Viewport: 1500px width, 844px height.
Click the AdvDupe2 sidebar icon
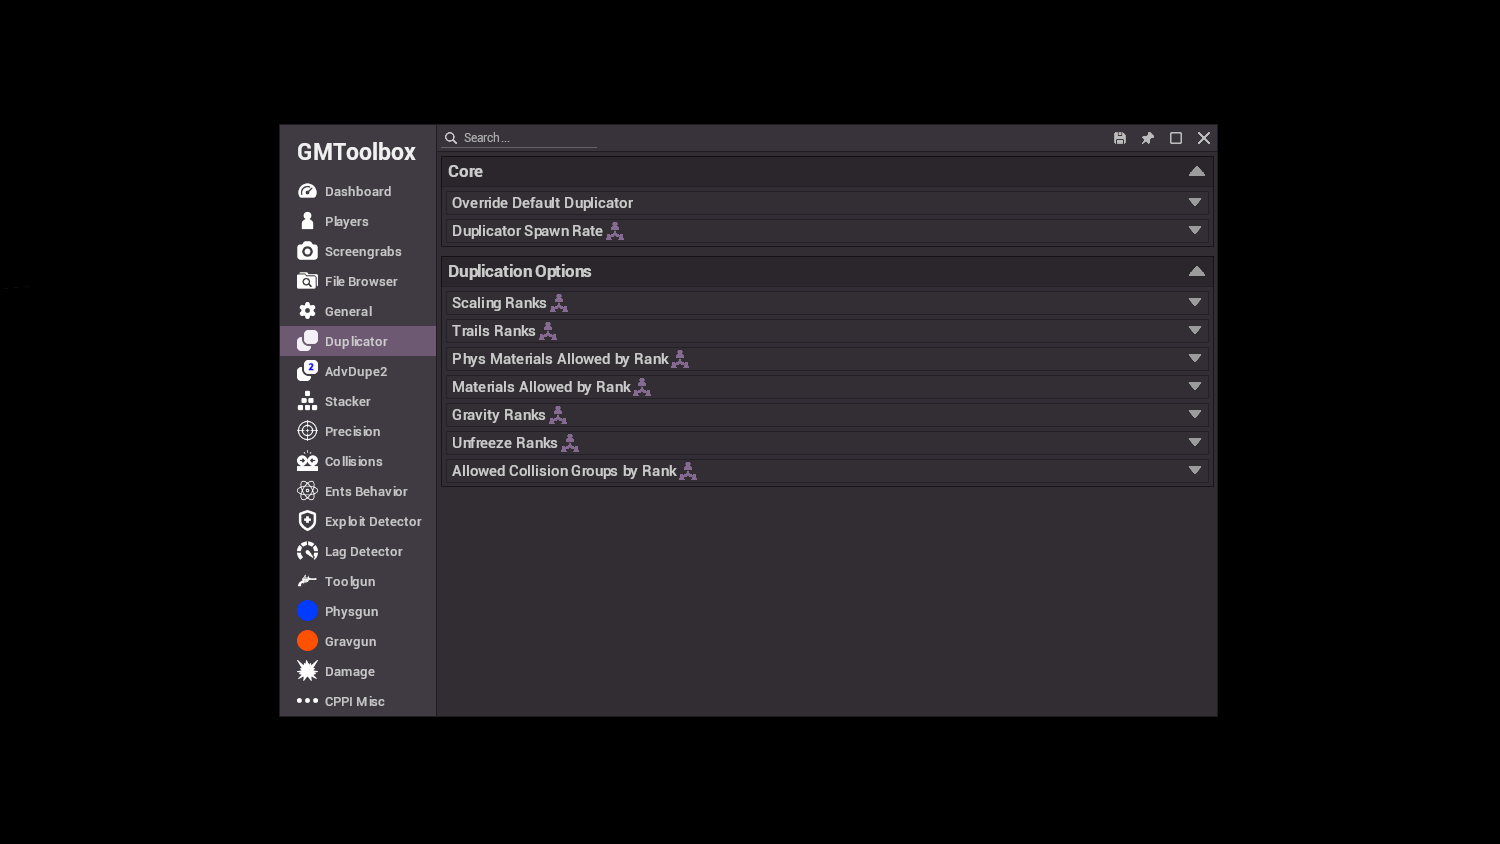pyautogui.click(x=307, y=371)
